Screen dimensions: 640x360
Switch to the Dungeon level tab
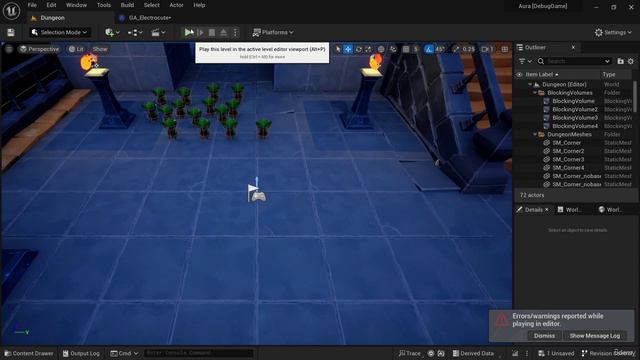[x=53, y=18]
